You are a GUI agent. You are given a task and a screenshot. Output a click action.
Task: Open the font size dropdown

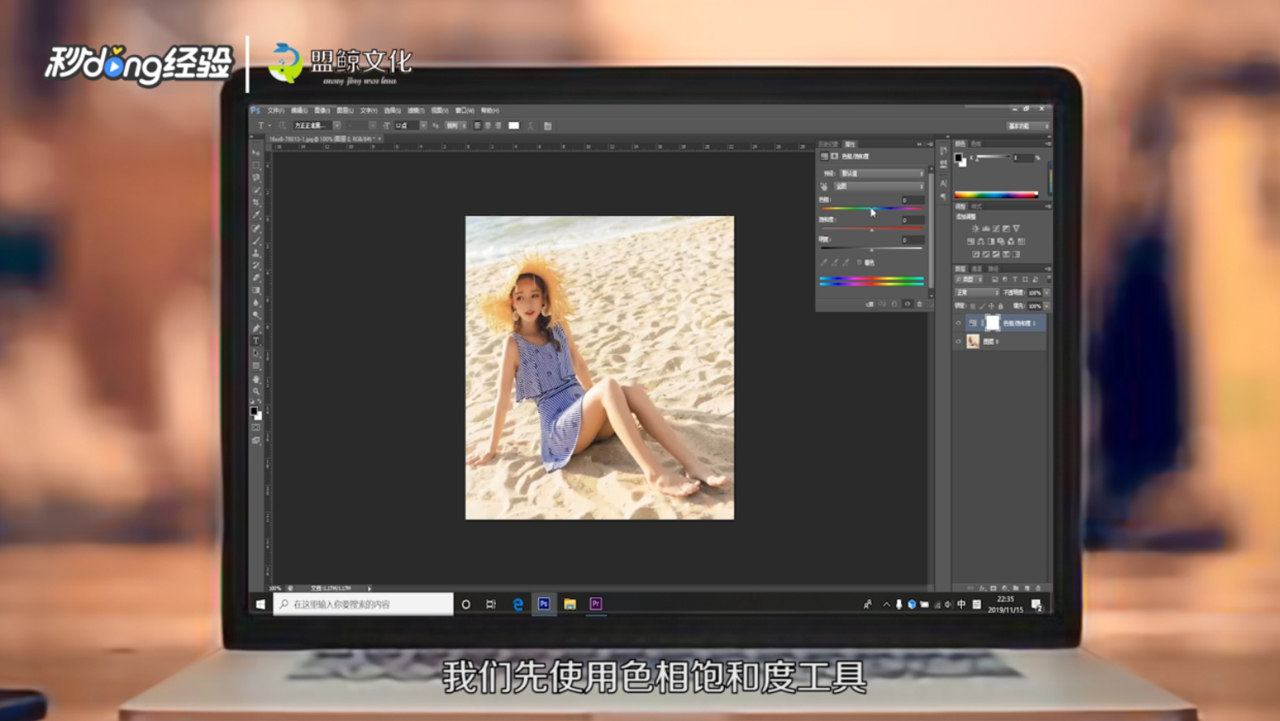(424, 125)
